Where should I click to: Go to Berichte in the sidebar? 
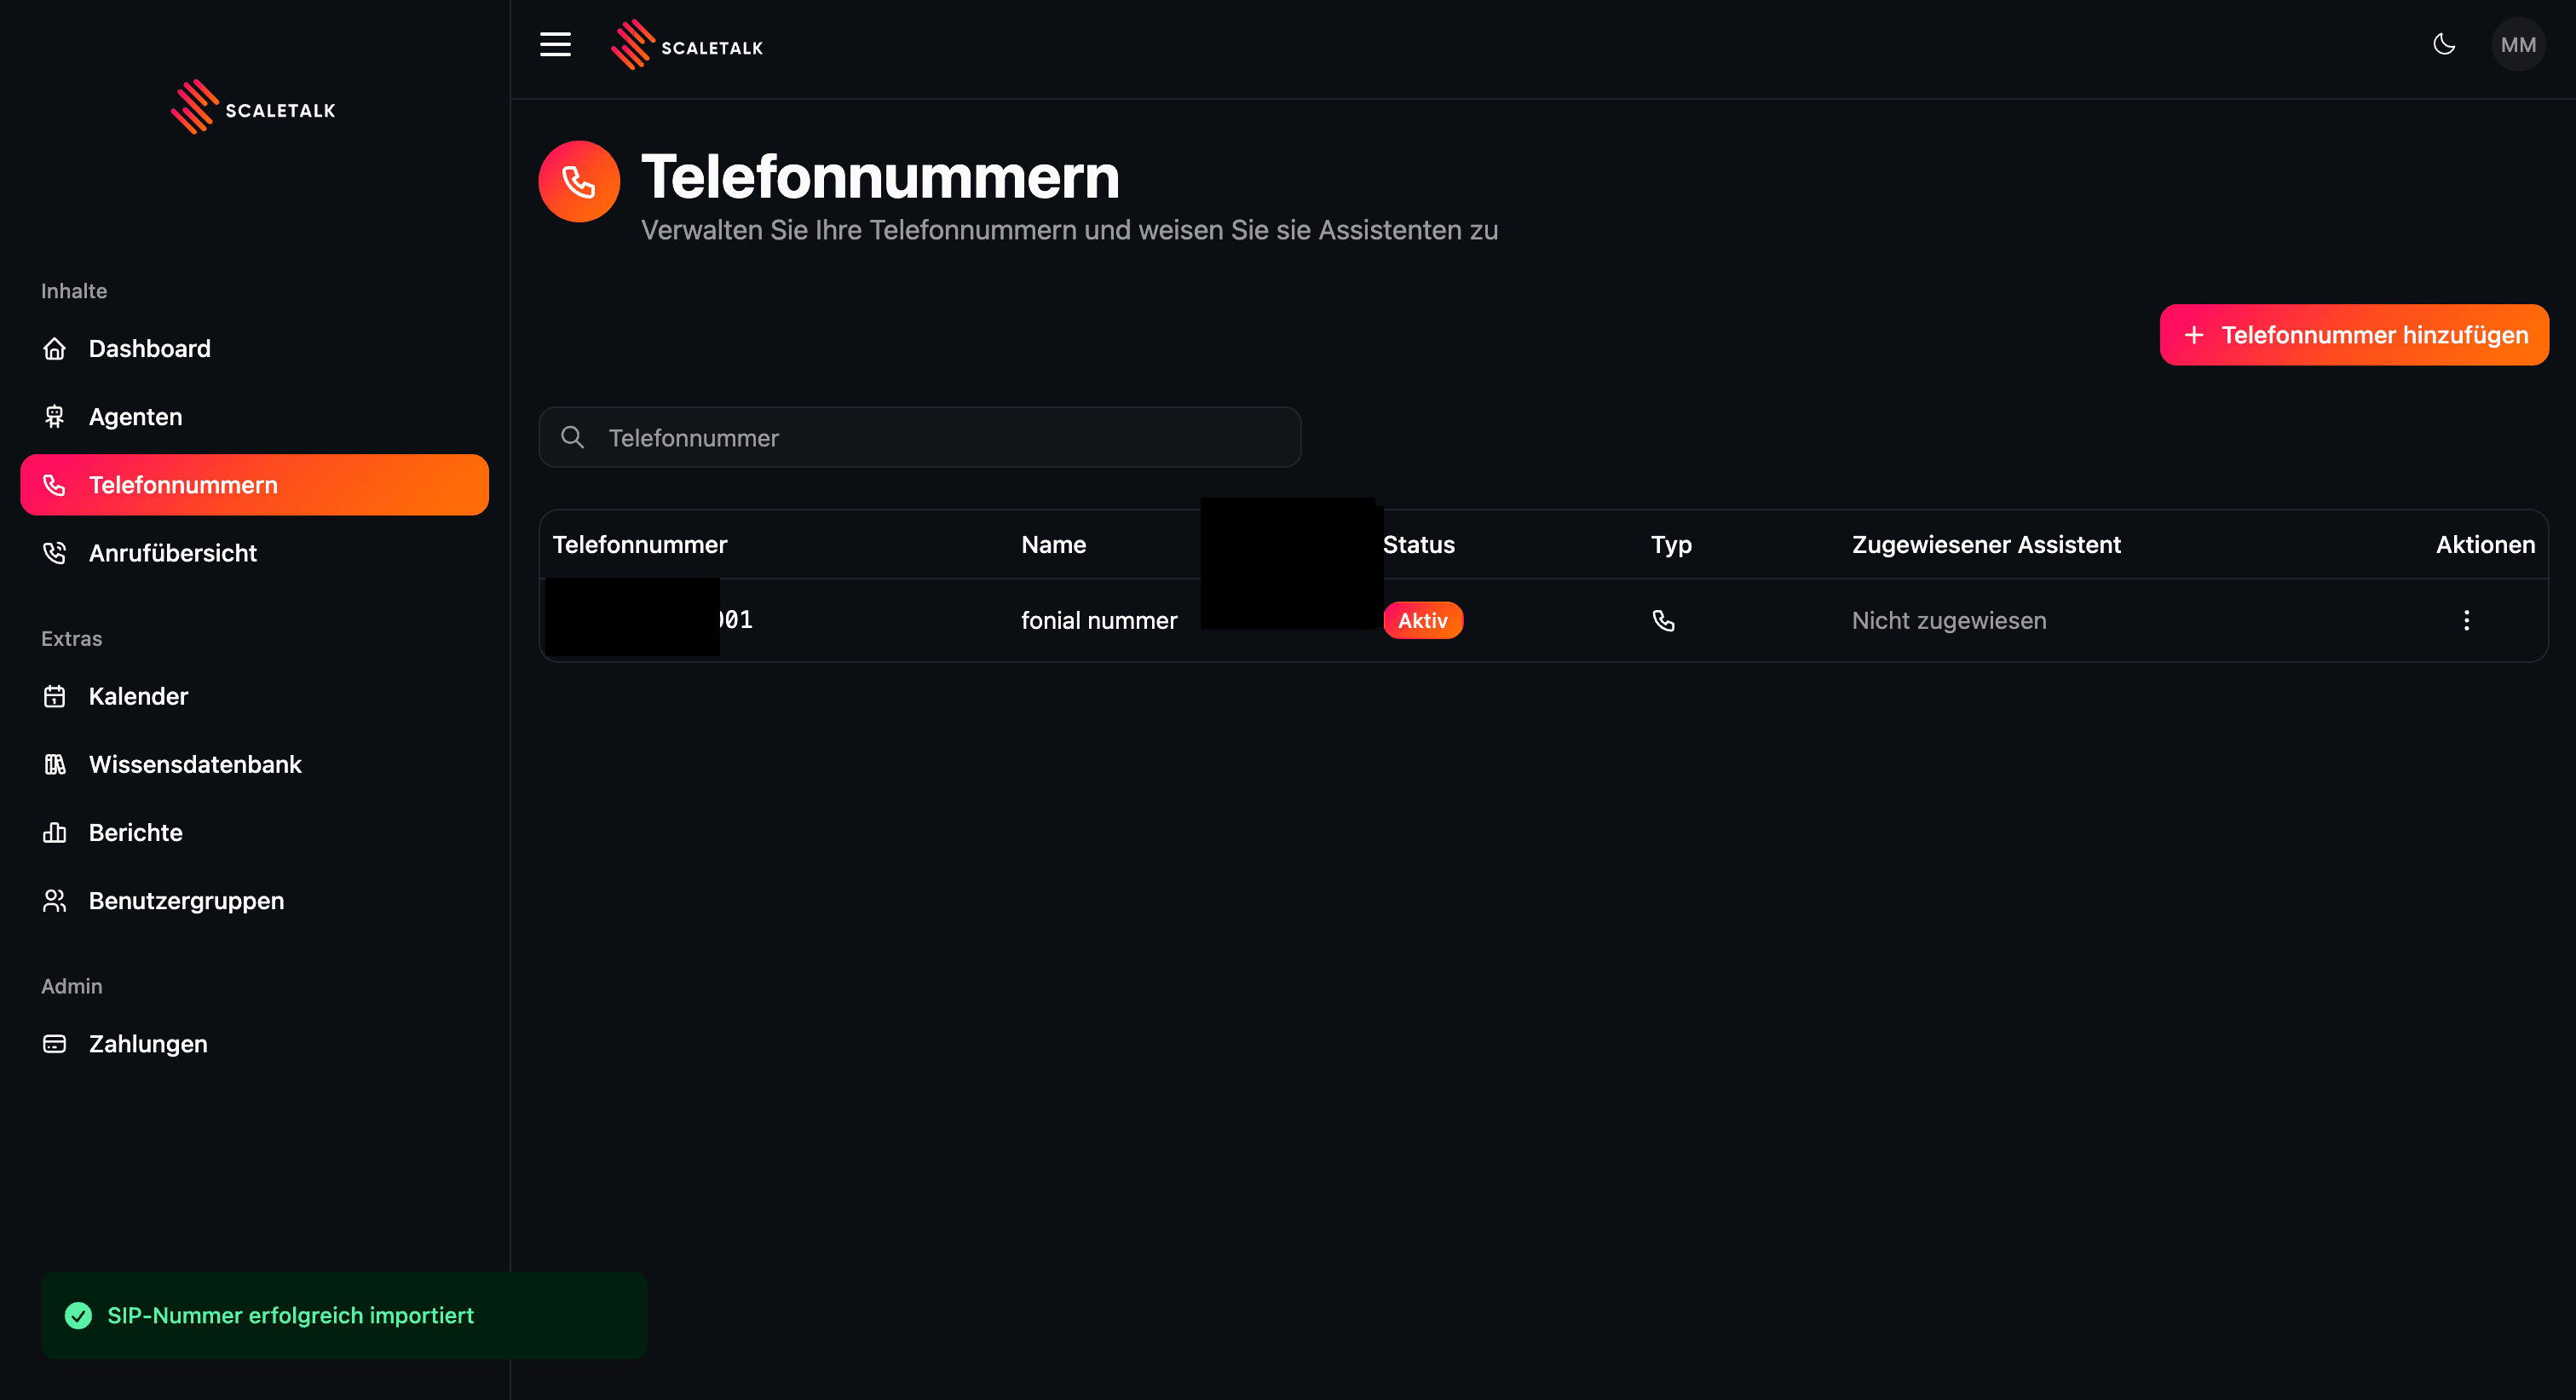coord(254,832)
